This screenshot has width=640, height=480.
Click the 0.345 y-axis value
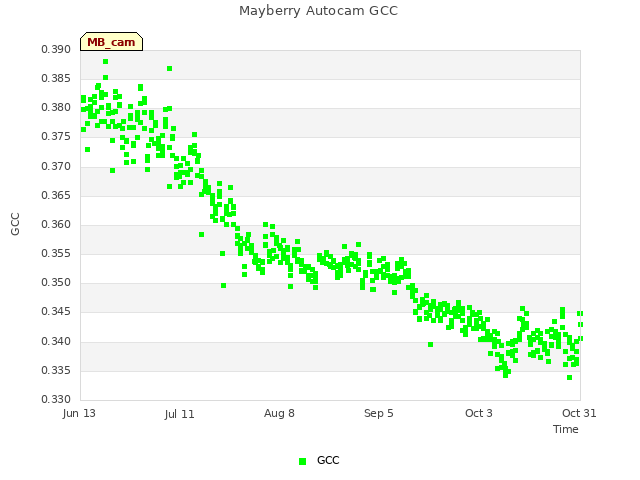pyautogui.click(x=56, y=311)
